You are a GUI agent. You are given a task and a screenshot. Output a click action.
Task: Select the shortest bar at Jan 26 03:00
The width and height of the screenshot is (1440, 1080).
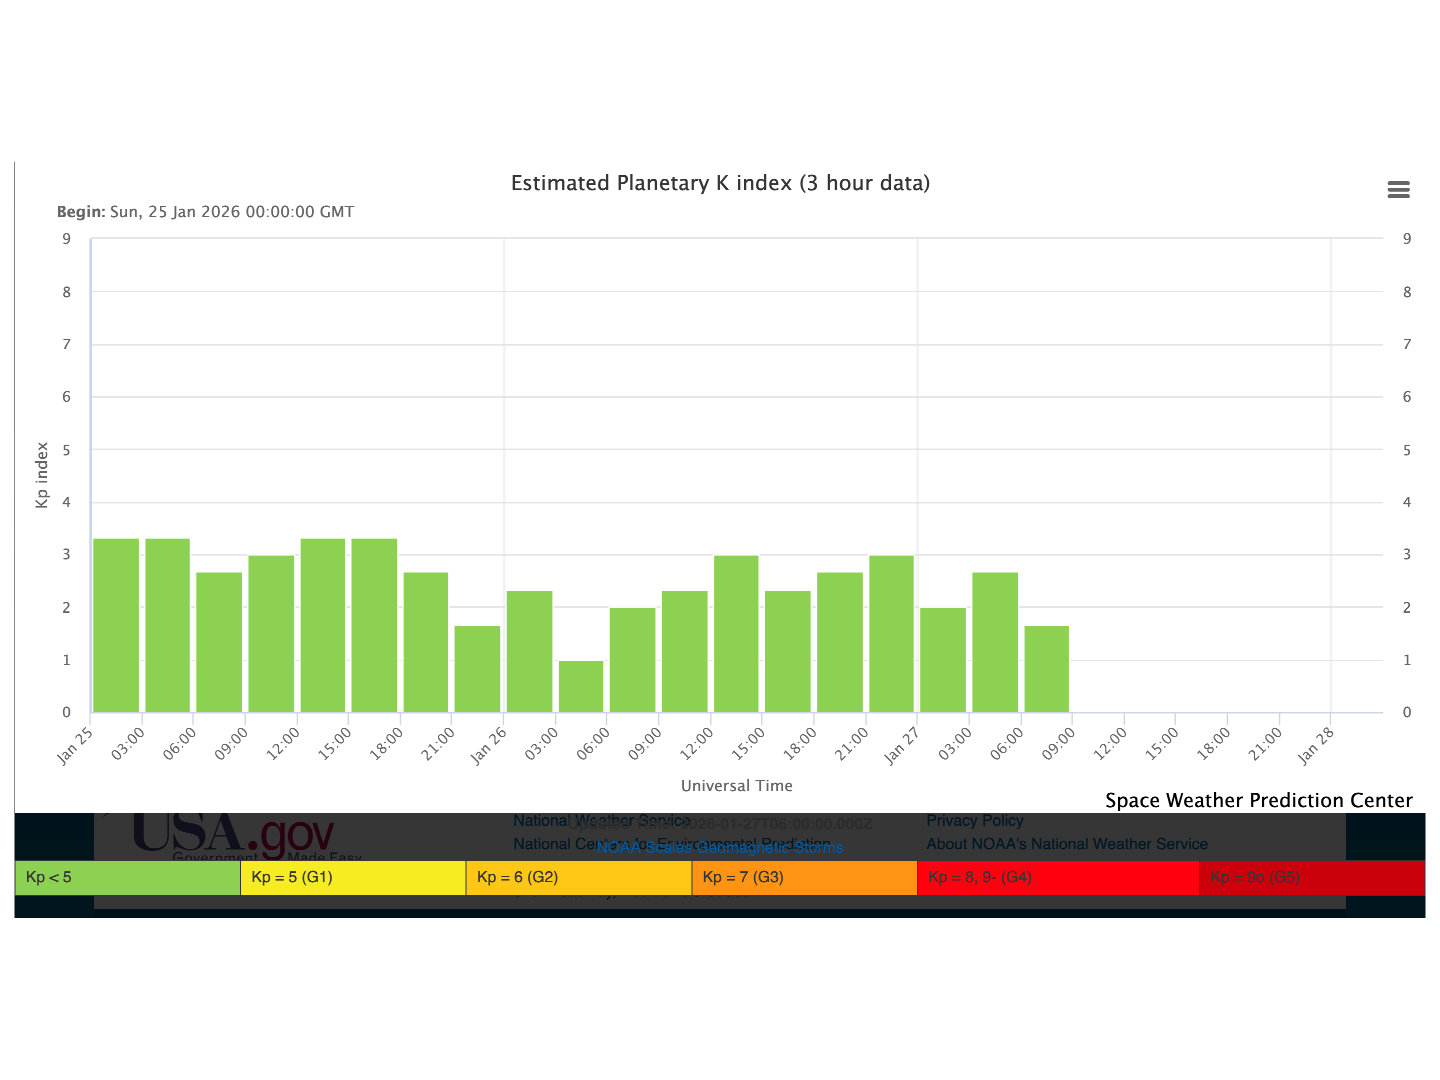pos(581,687)
